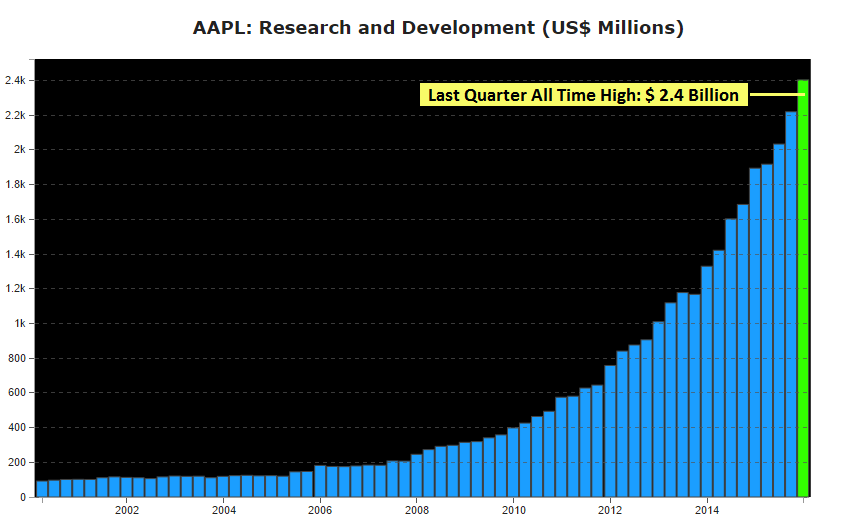Click the 2006 x-axis label
This screenshot has height=526, width=842.
click(x=320, y=510)
